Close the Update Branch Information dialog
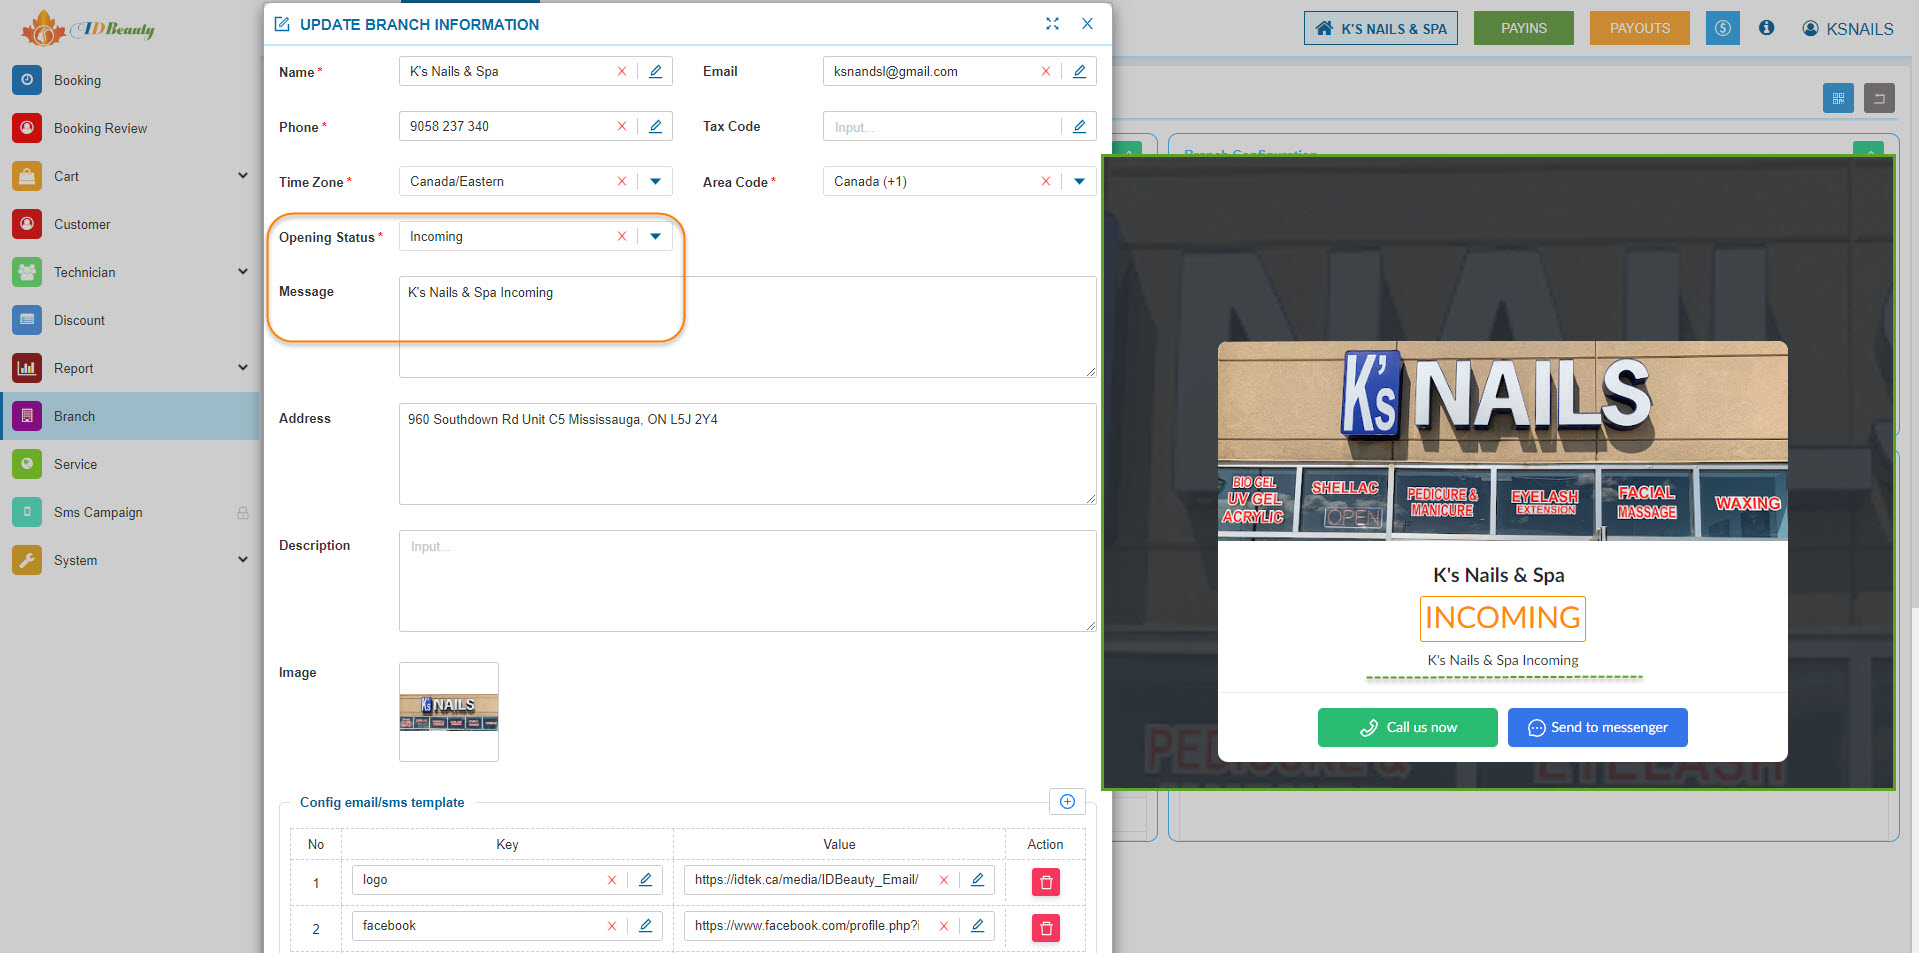The width and height of the screenshot is (1919, 953). [x=1087, y=23]
